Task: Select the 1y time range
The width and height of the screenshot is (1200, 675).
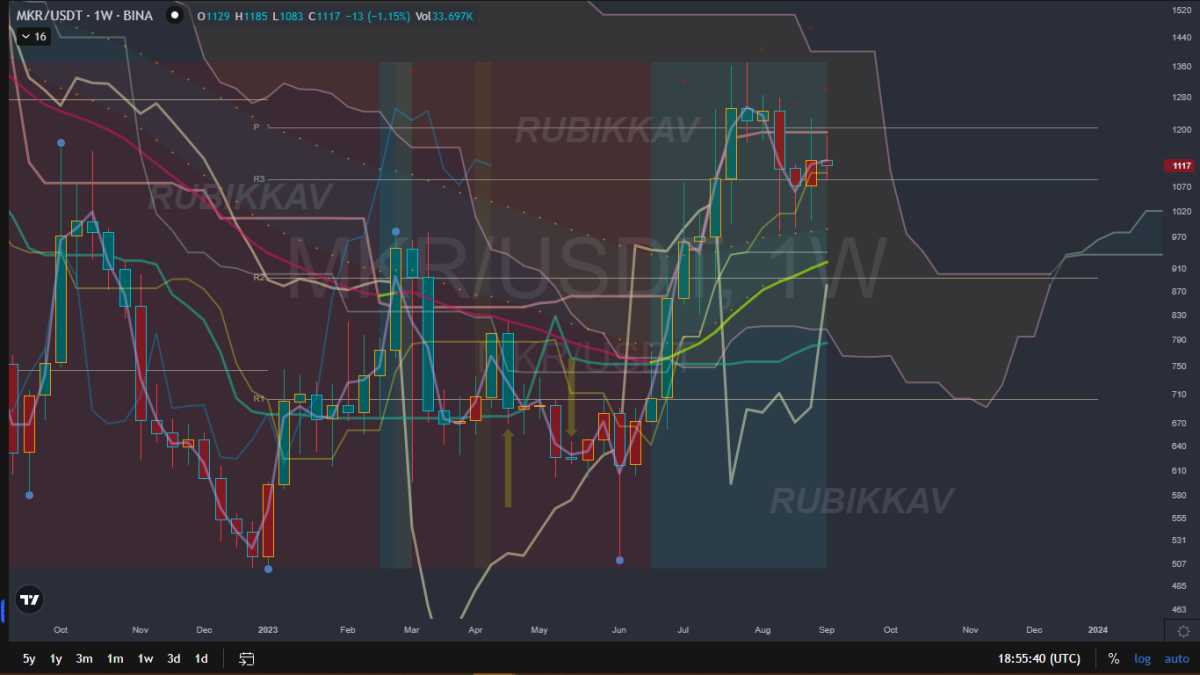Action: [57, 659]
